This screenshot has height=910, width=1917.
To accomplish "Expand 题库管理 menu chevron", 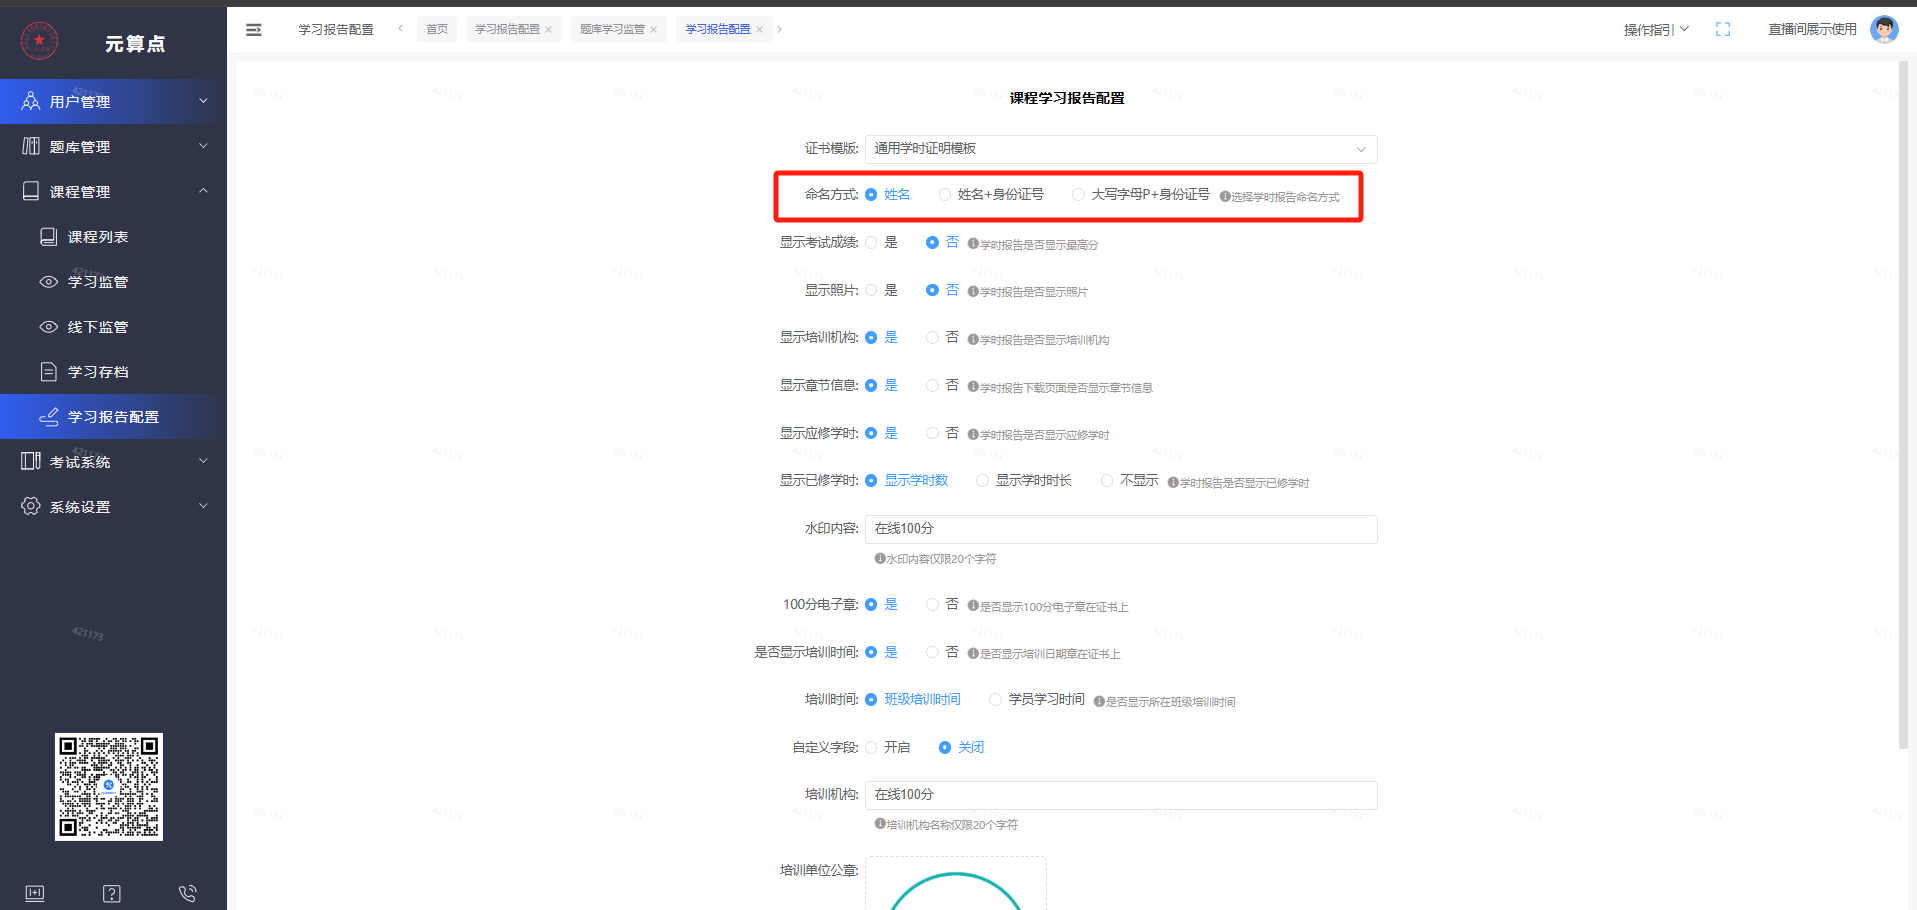I will [203, 146].
